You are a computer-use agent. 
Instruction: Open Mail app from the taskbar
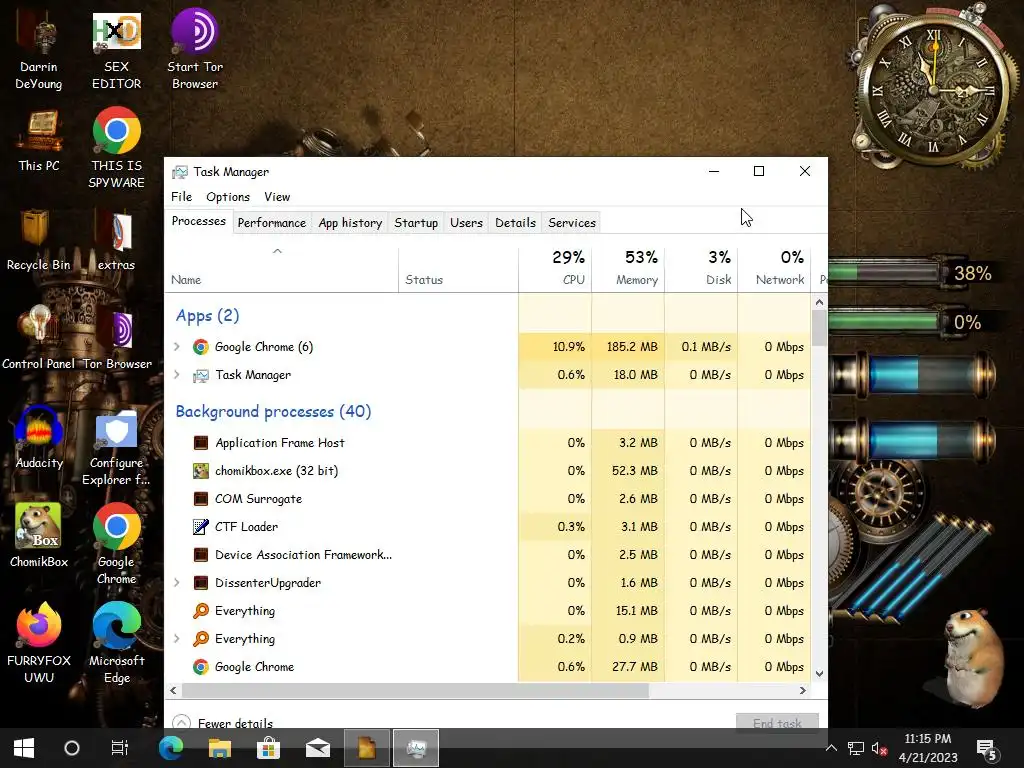(x=318, y=748)
